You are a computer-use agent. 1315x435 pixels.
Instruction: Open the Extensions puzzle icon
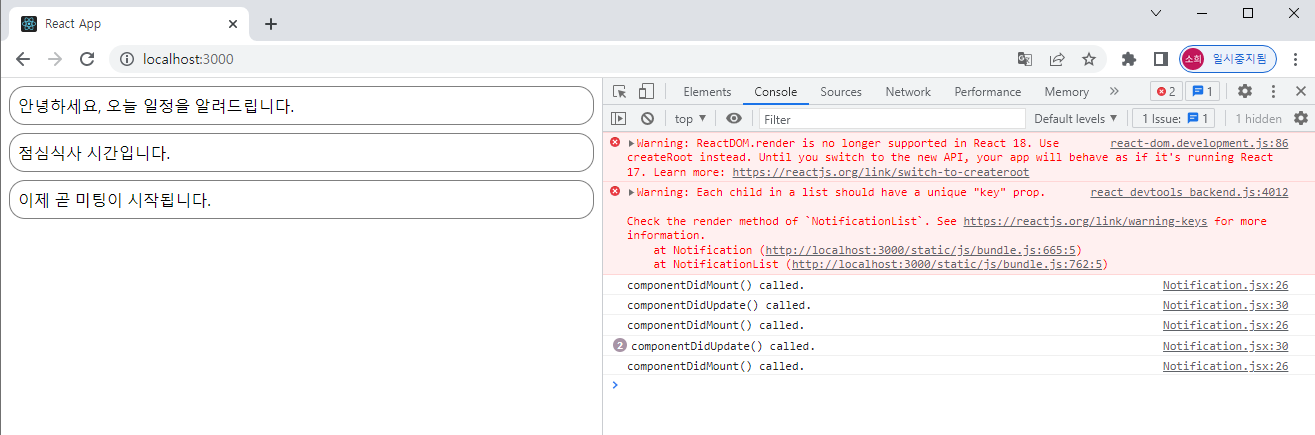tap(1129, 59)
